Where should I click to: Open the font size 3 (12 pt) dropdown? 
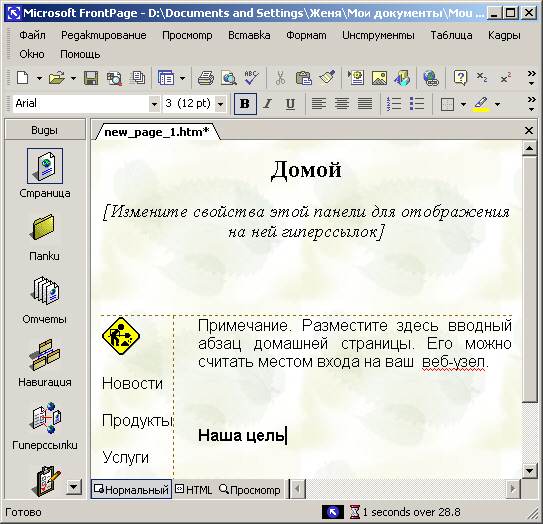(220, 104)
